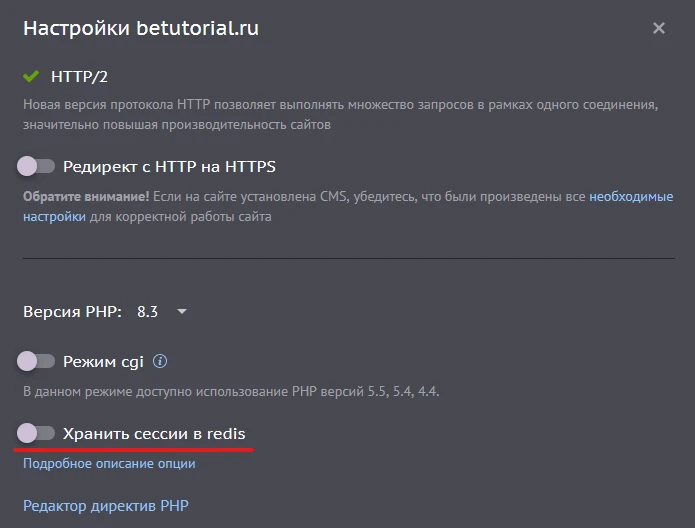
Task: Click the green HTTP/2 checkmark icon
Action: pyautogui.click(x=31, y=76)
